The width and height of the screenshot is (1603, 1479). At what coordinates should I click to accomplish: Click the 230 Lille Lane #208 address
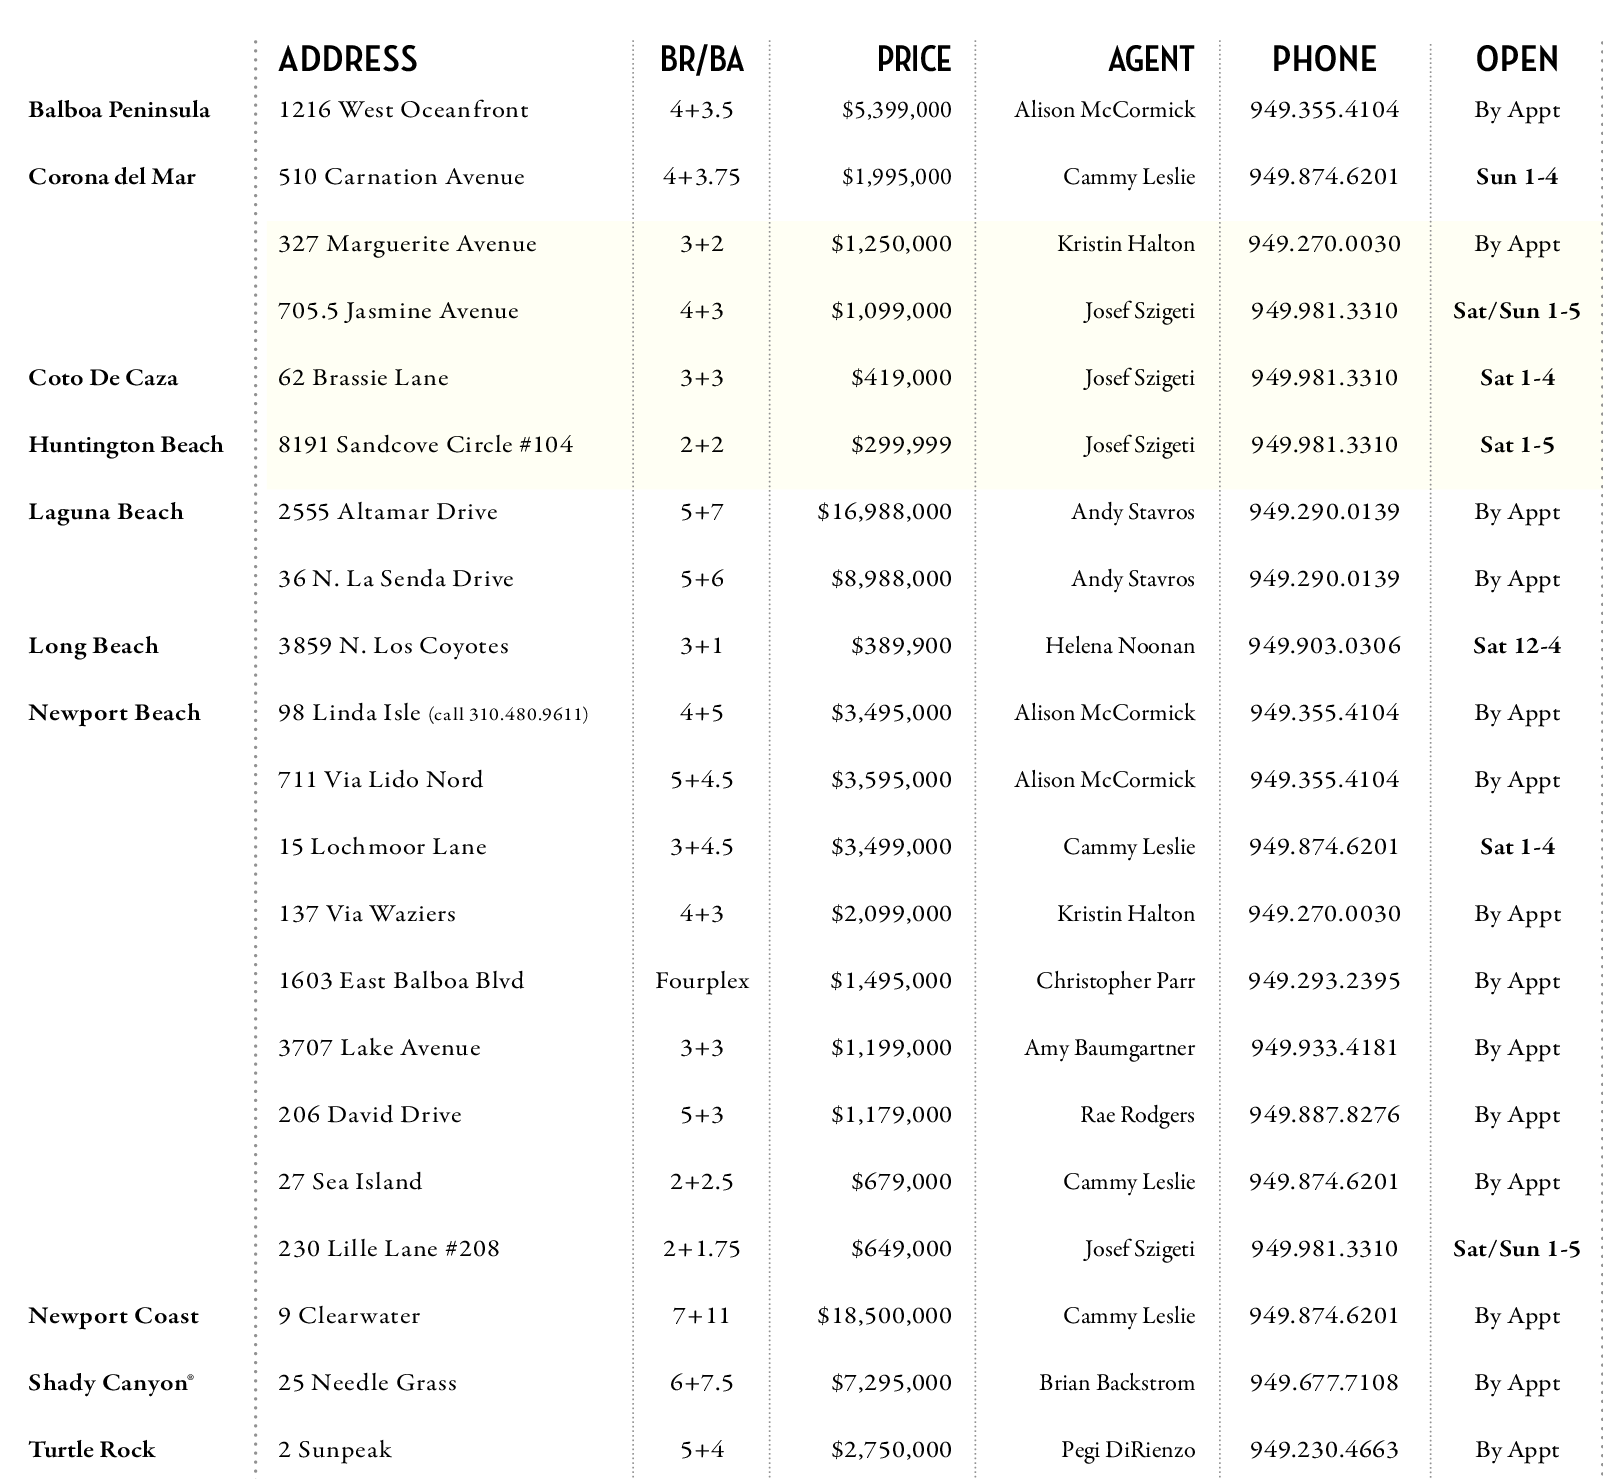[388, 1249]
